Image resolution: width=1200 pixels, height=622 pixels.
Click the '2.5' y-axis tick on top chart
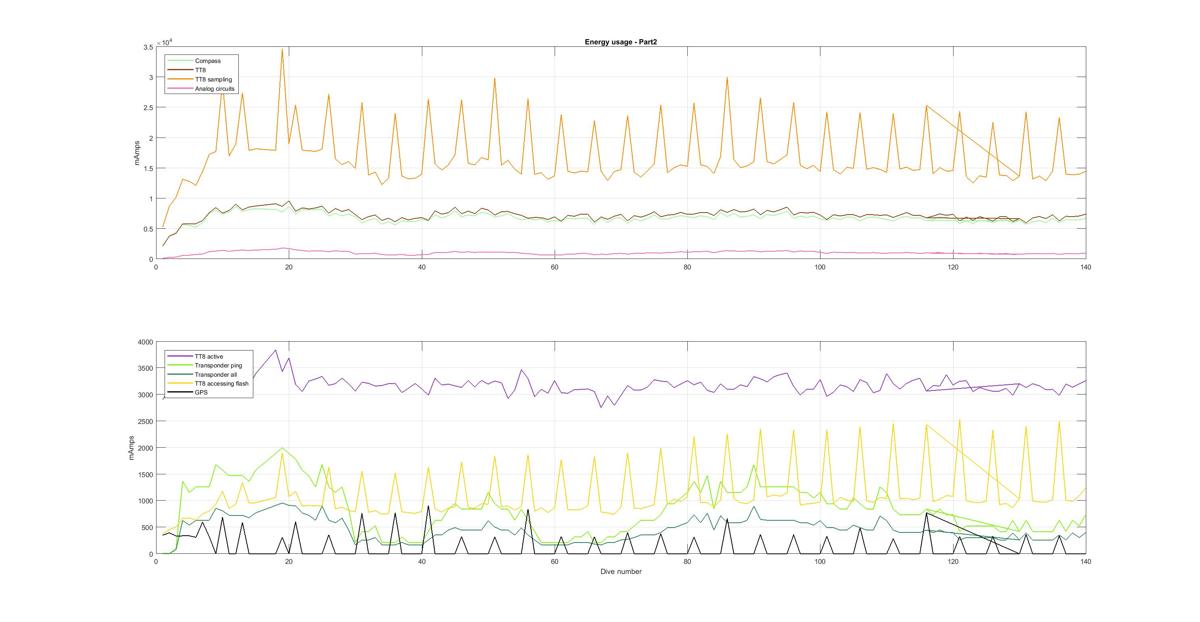pos(147,108)
